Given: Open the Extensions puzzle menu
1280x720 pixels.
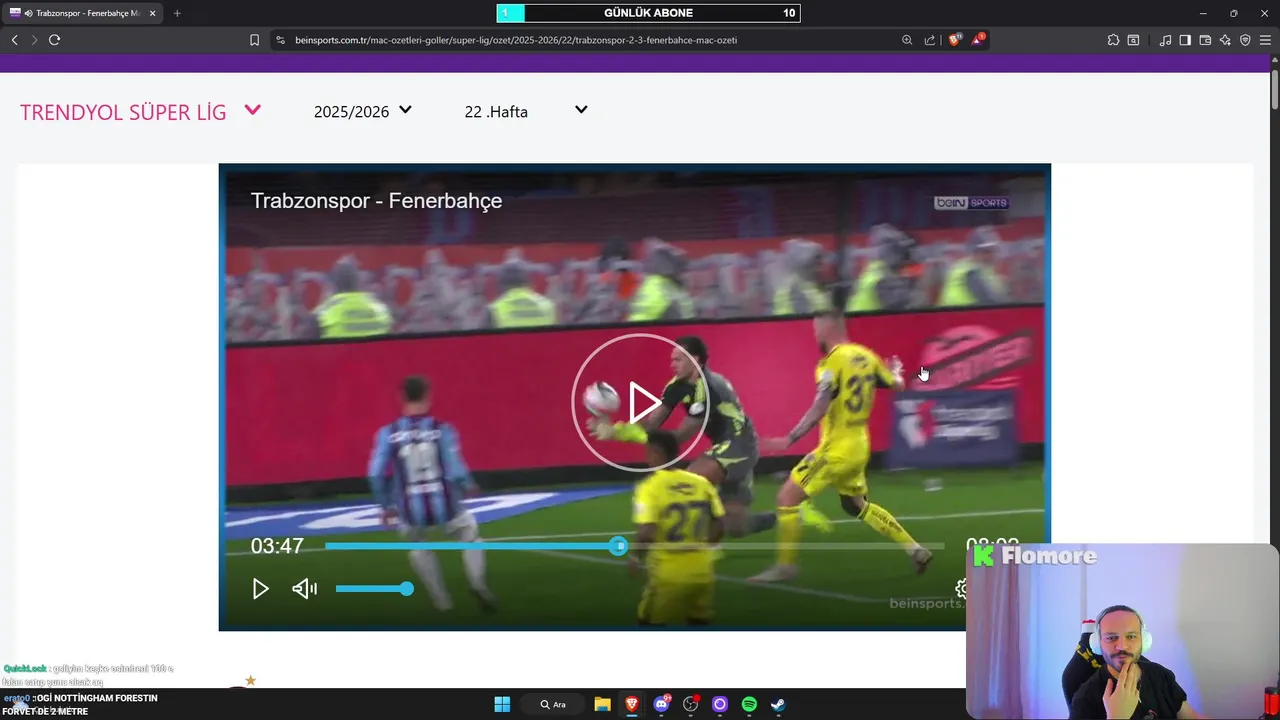Looking at the screenshot, I should (1113, 40).
